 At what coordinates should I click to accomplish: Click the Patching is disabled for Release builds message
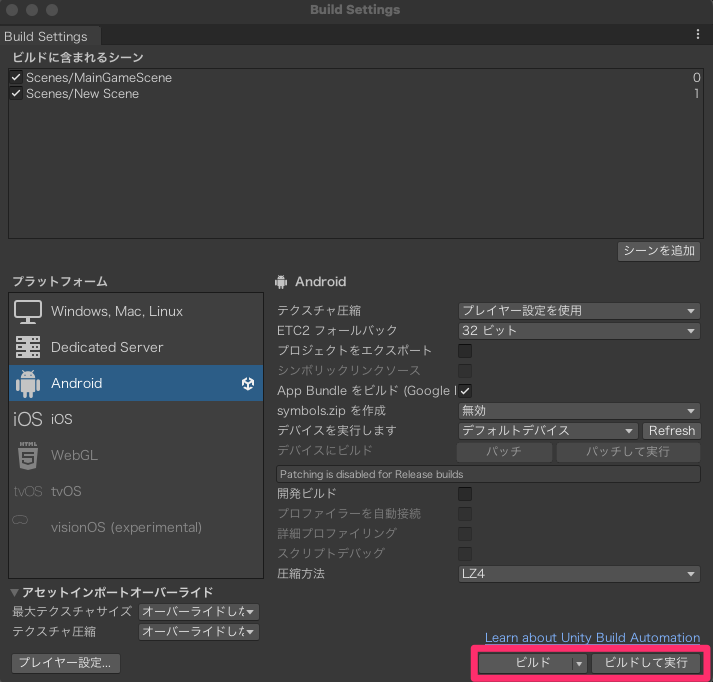point(488,475)
